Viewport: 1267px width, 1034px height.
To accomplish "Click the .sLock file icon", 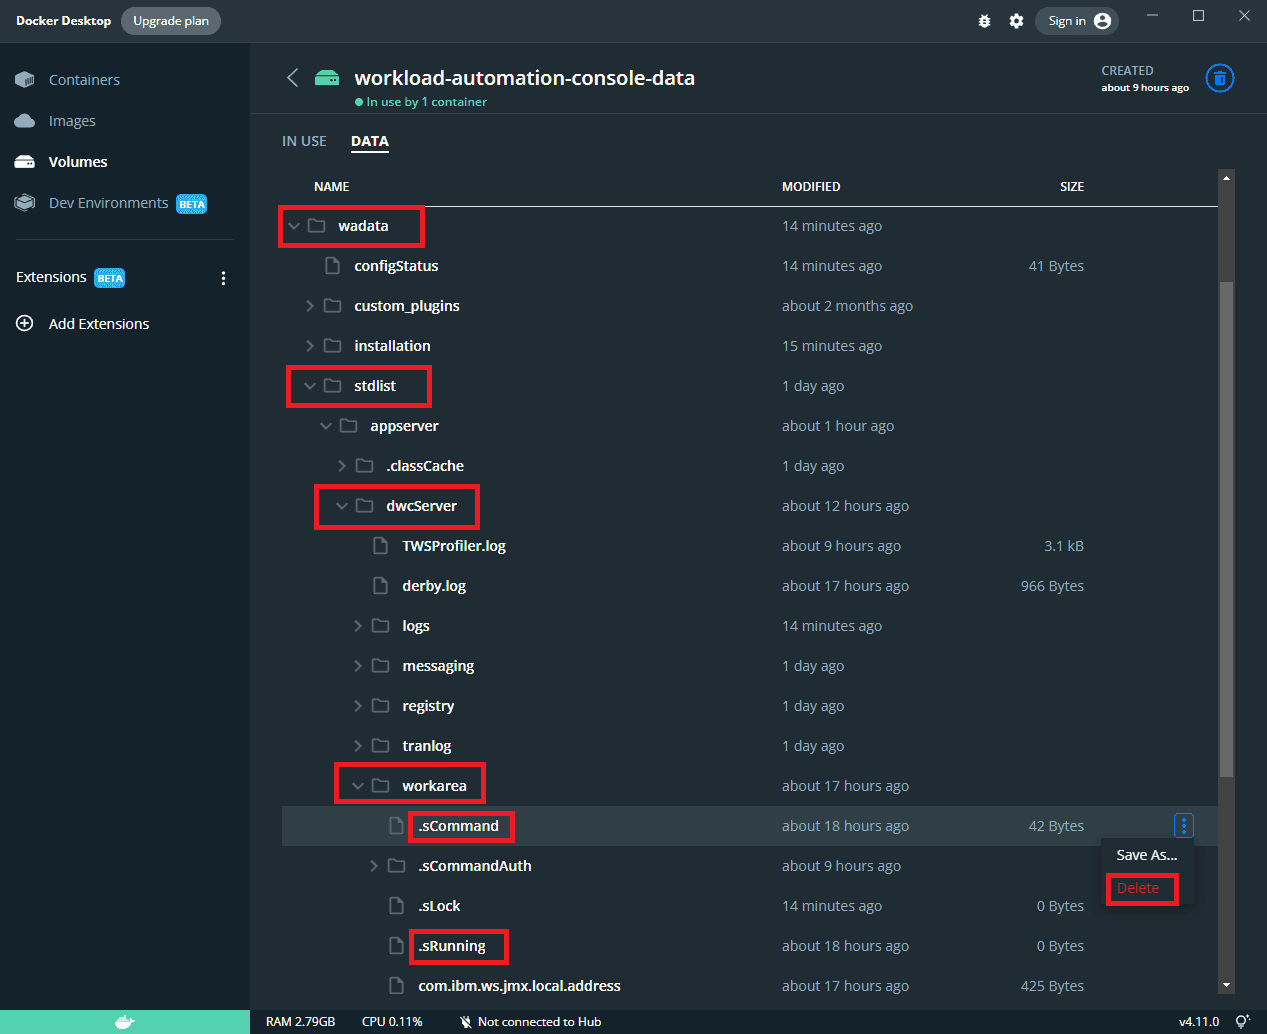I will pos(396,906).
